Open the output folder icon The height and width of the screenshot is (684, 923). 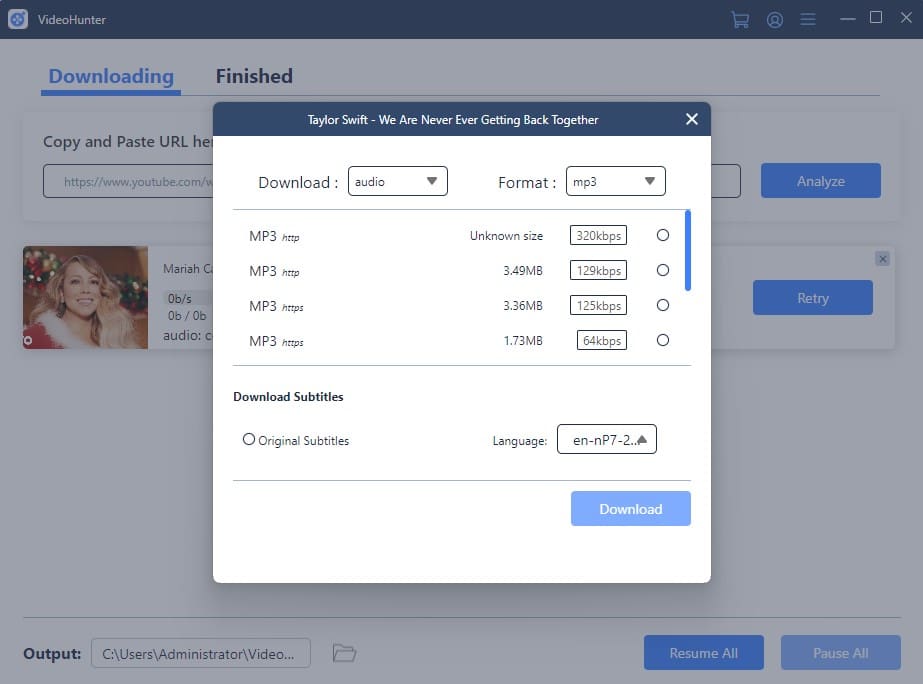[344, 653]
